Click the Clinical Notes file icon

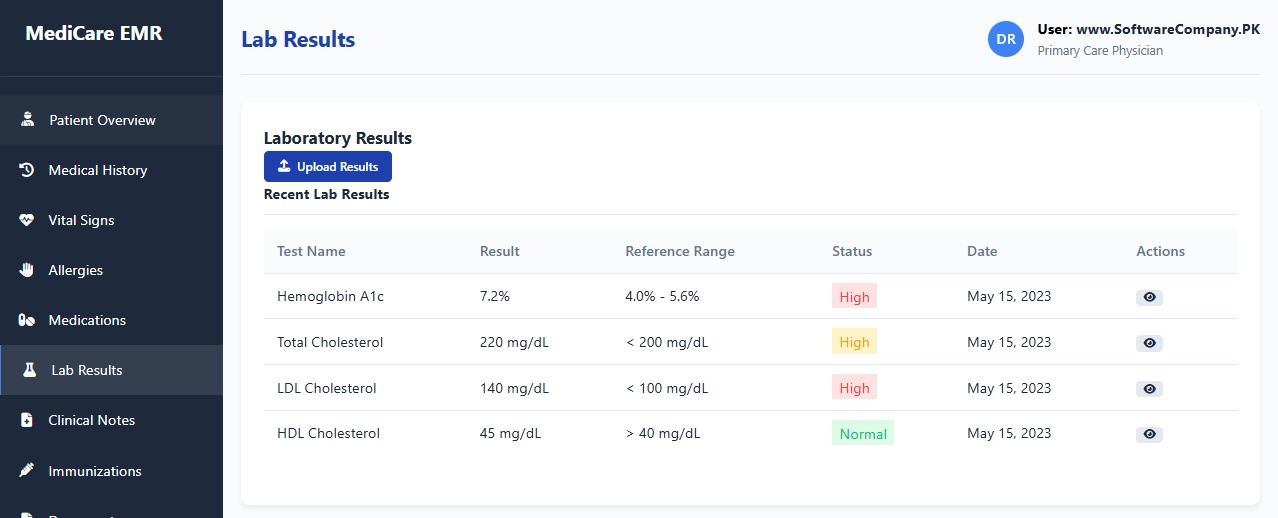pos(27,420)
